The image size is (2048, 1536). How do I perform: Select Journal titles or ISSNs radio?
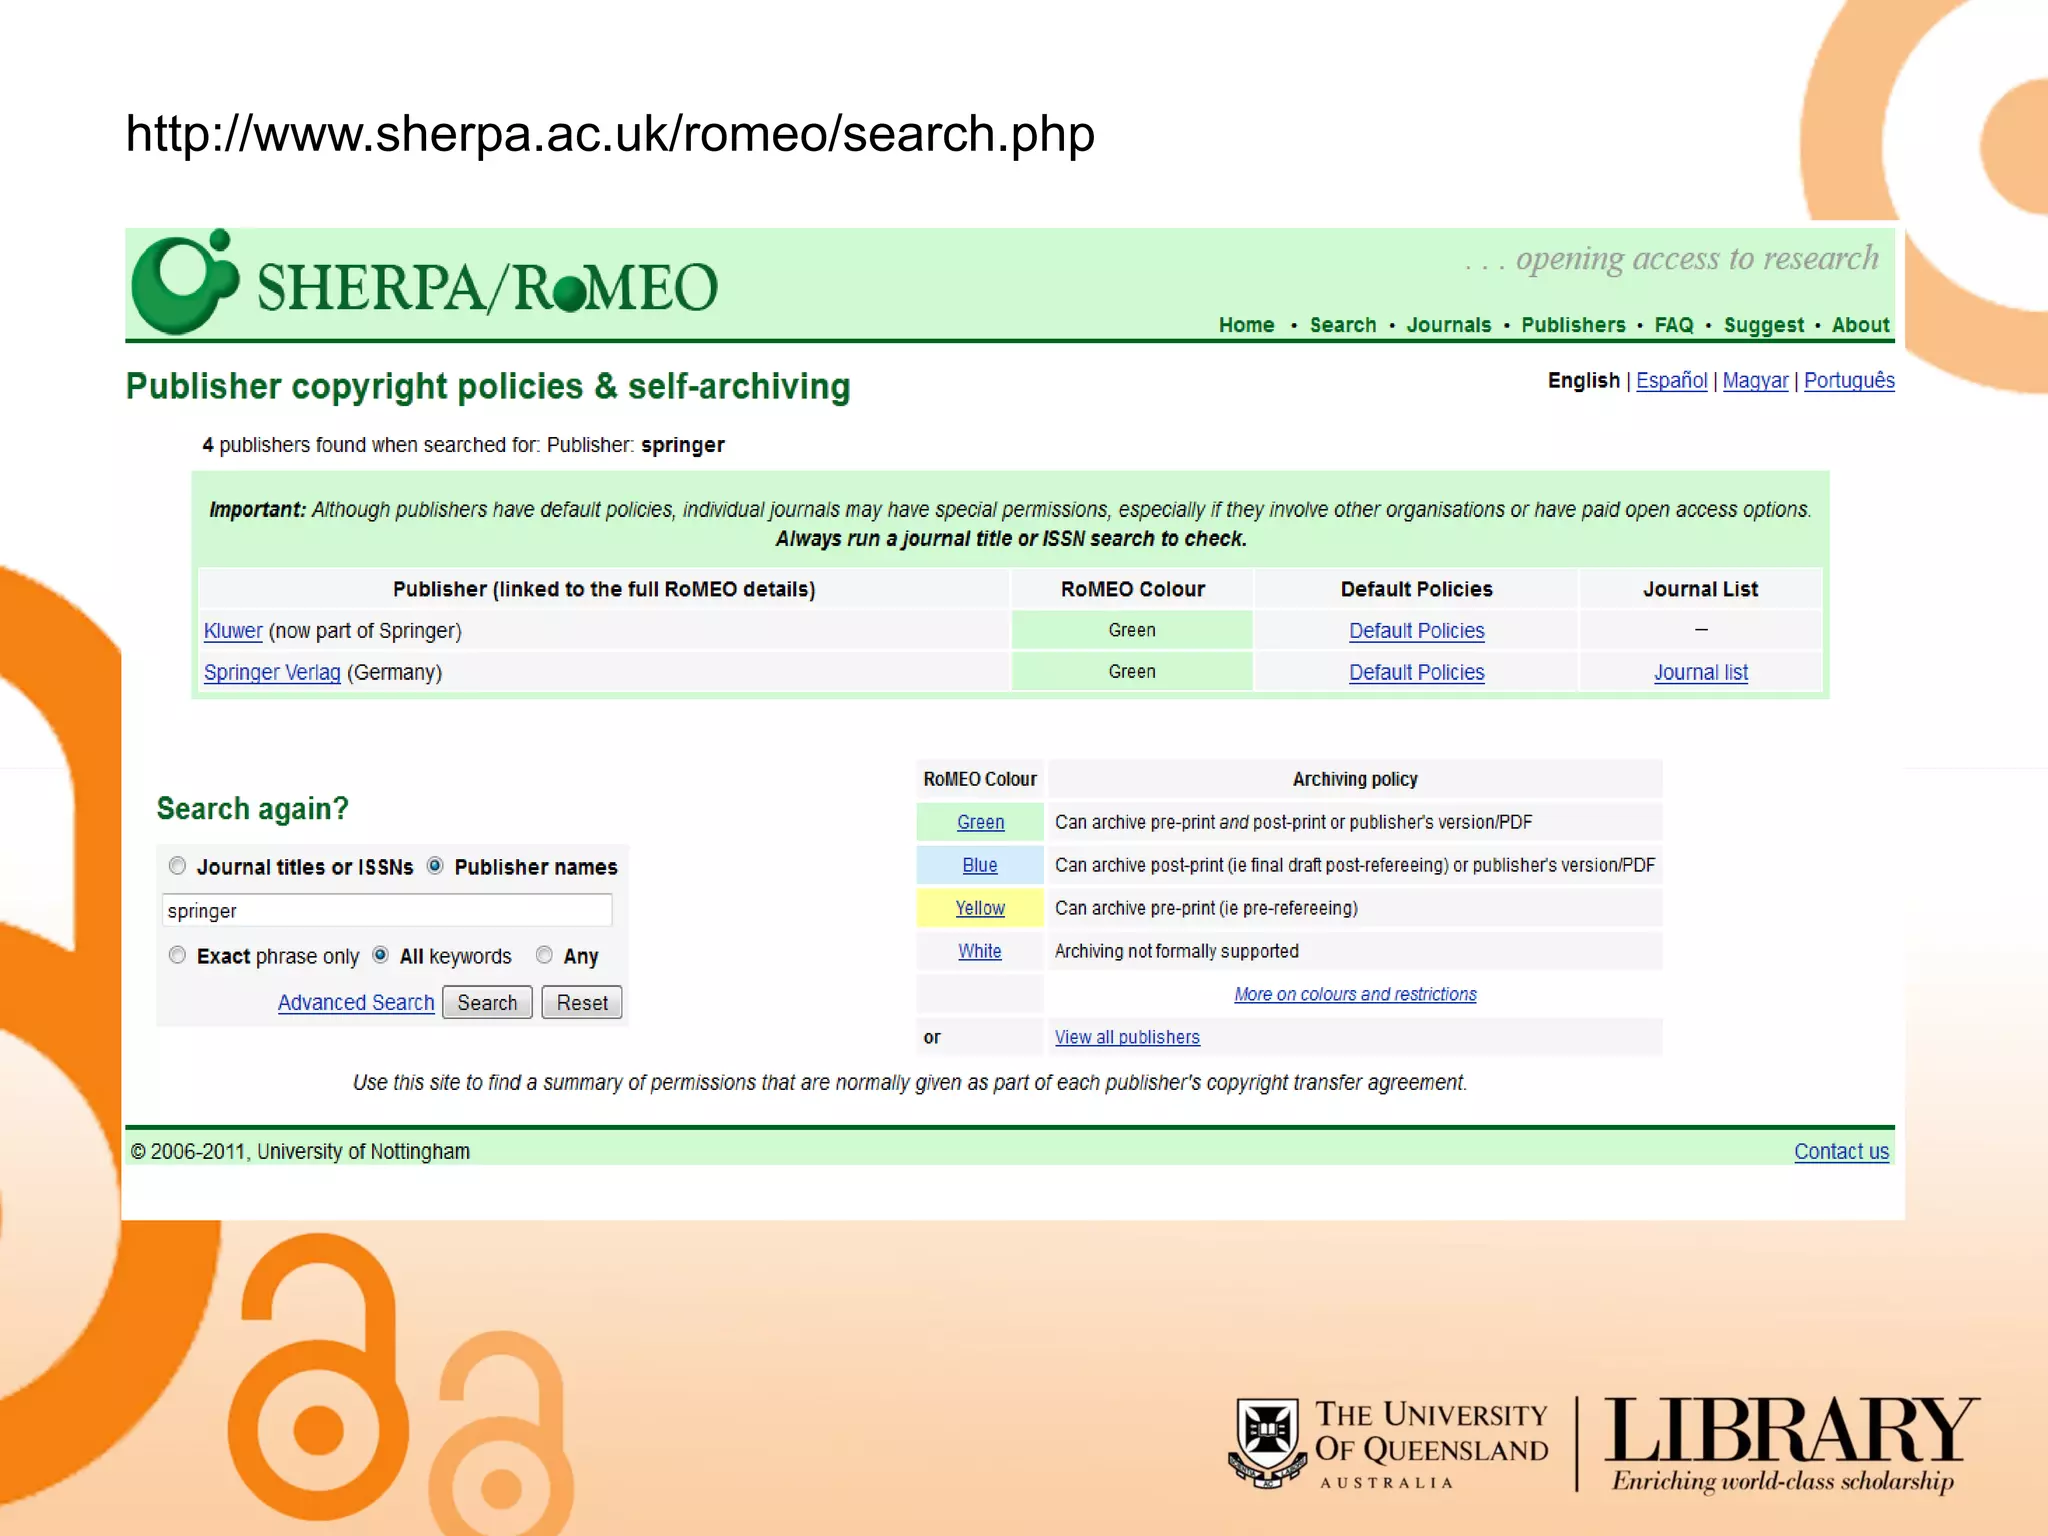178,866
